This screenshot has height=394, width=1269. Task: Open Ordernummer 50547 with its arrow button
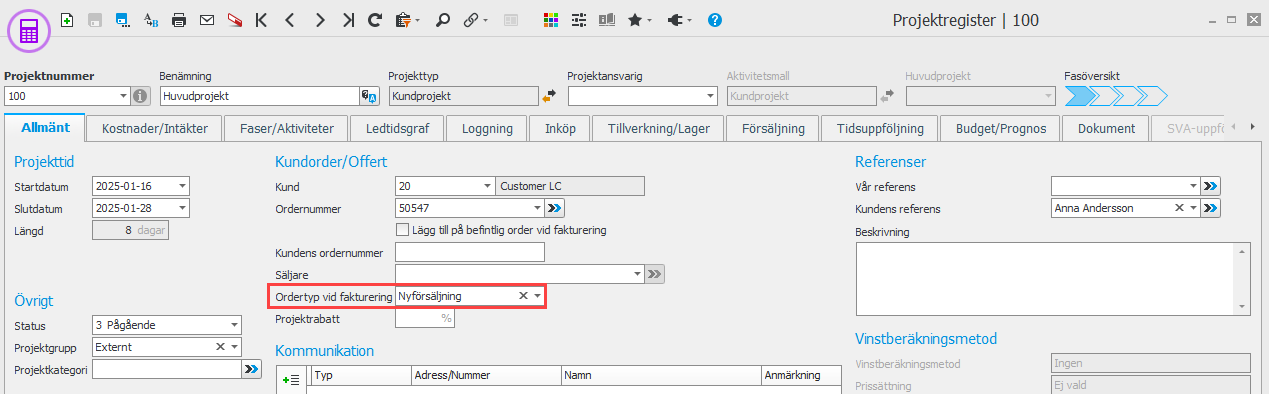pyautogui.click(x=555, y=208)
